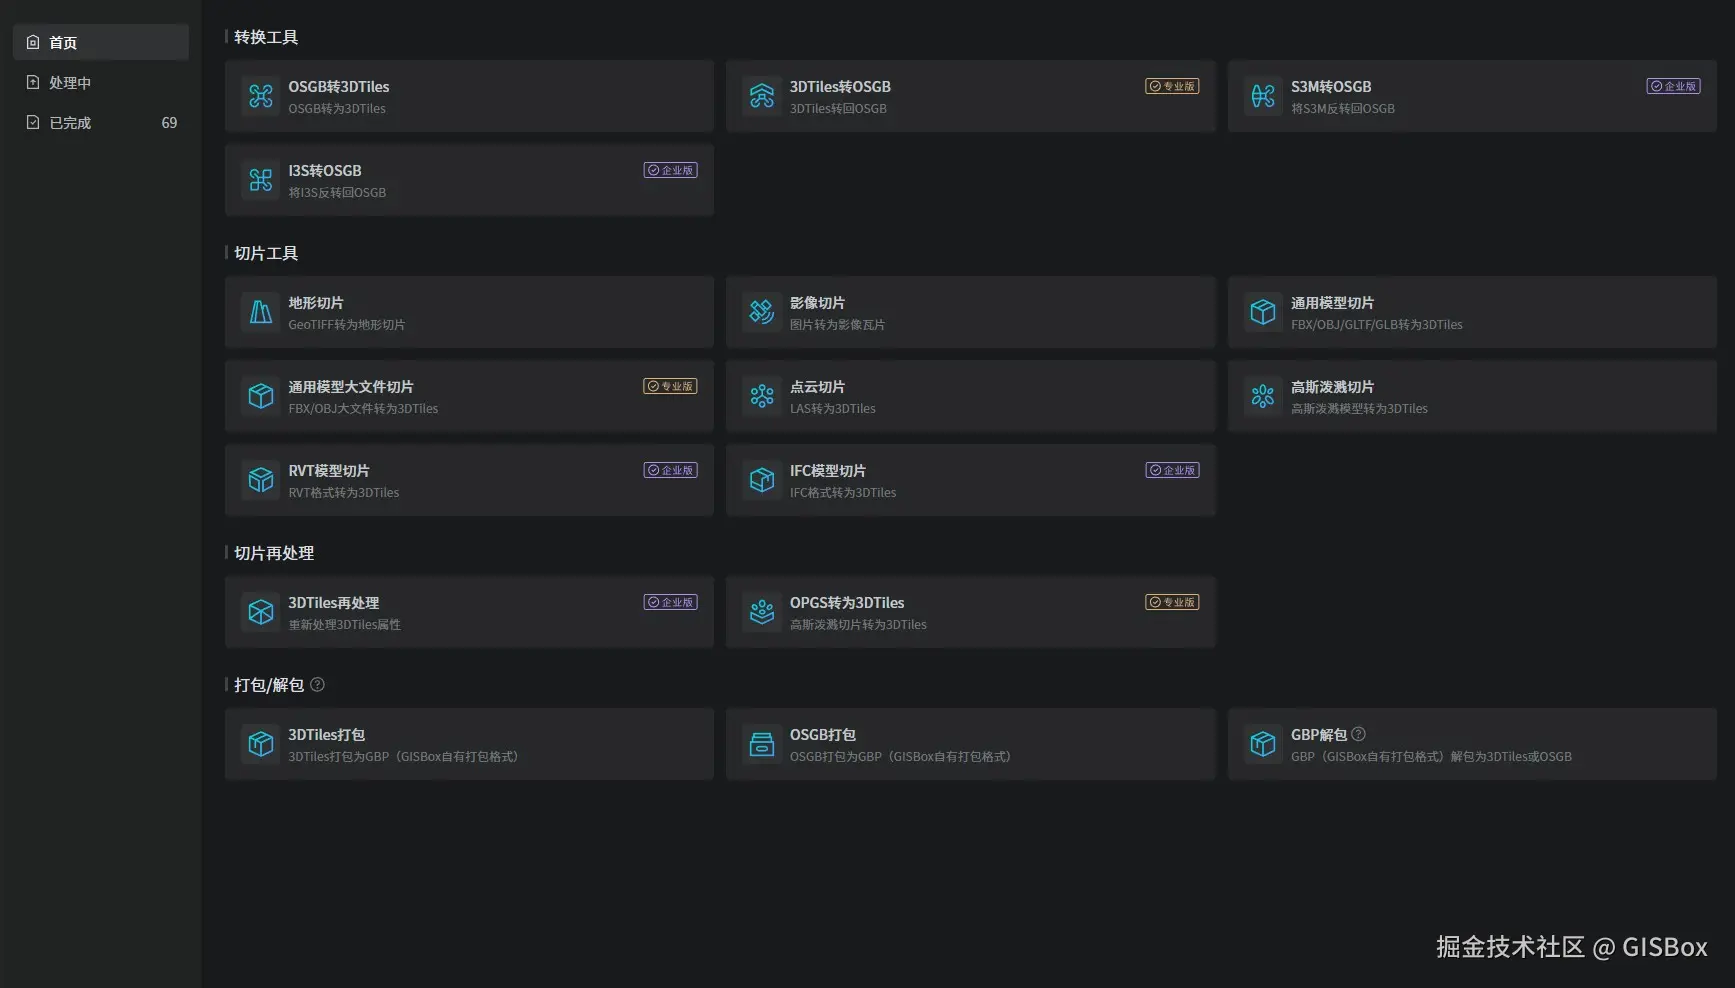Click the OPGS转为3DTiles icon
Screen dimensions: 1735x988
tap(762, 612)
